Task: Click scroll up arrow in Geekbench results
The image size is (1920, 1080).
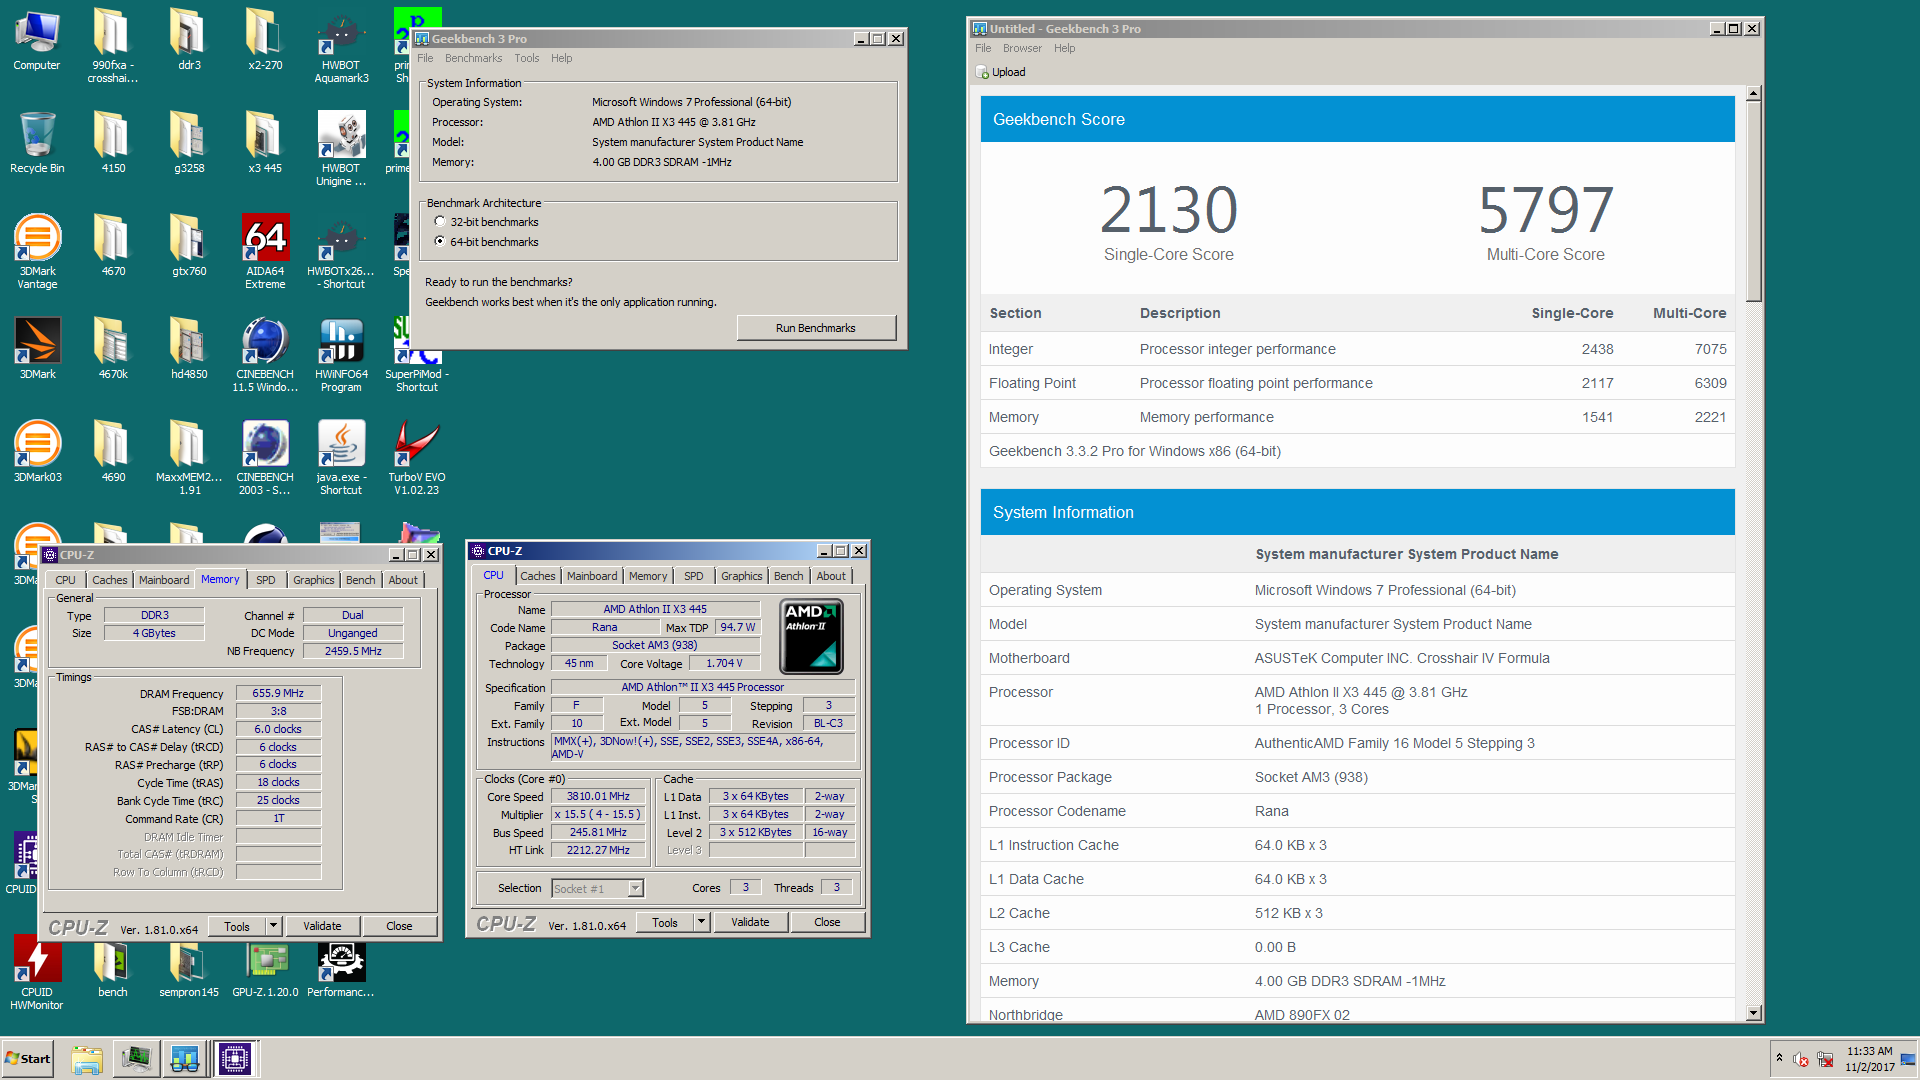Action: pos(1753,93)
